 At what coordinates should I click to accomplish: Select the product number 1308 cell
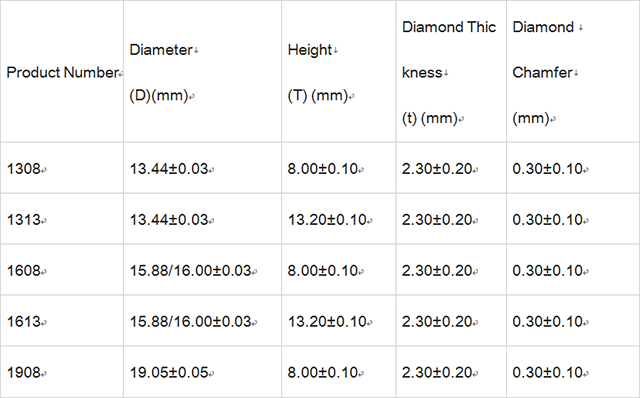tap(62, 168)
